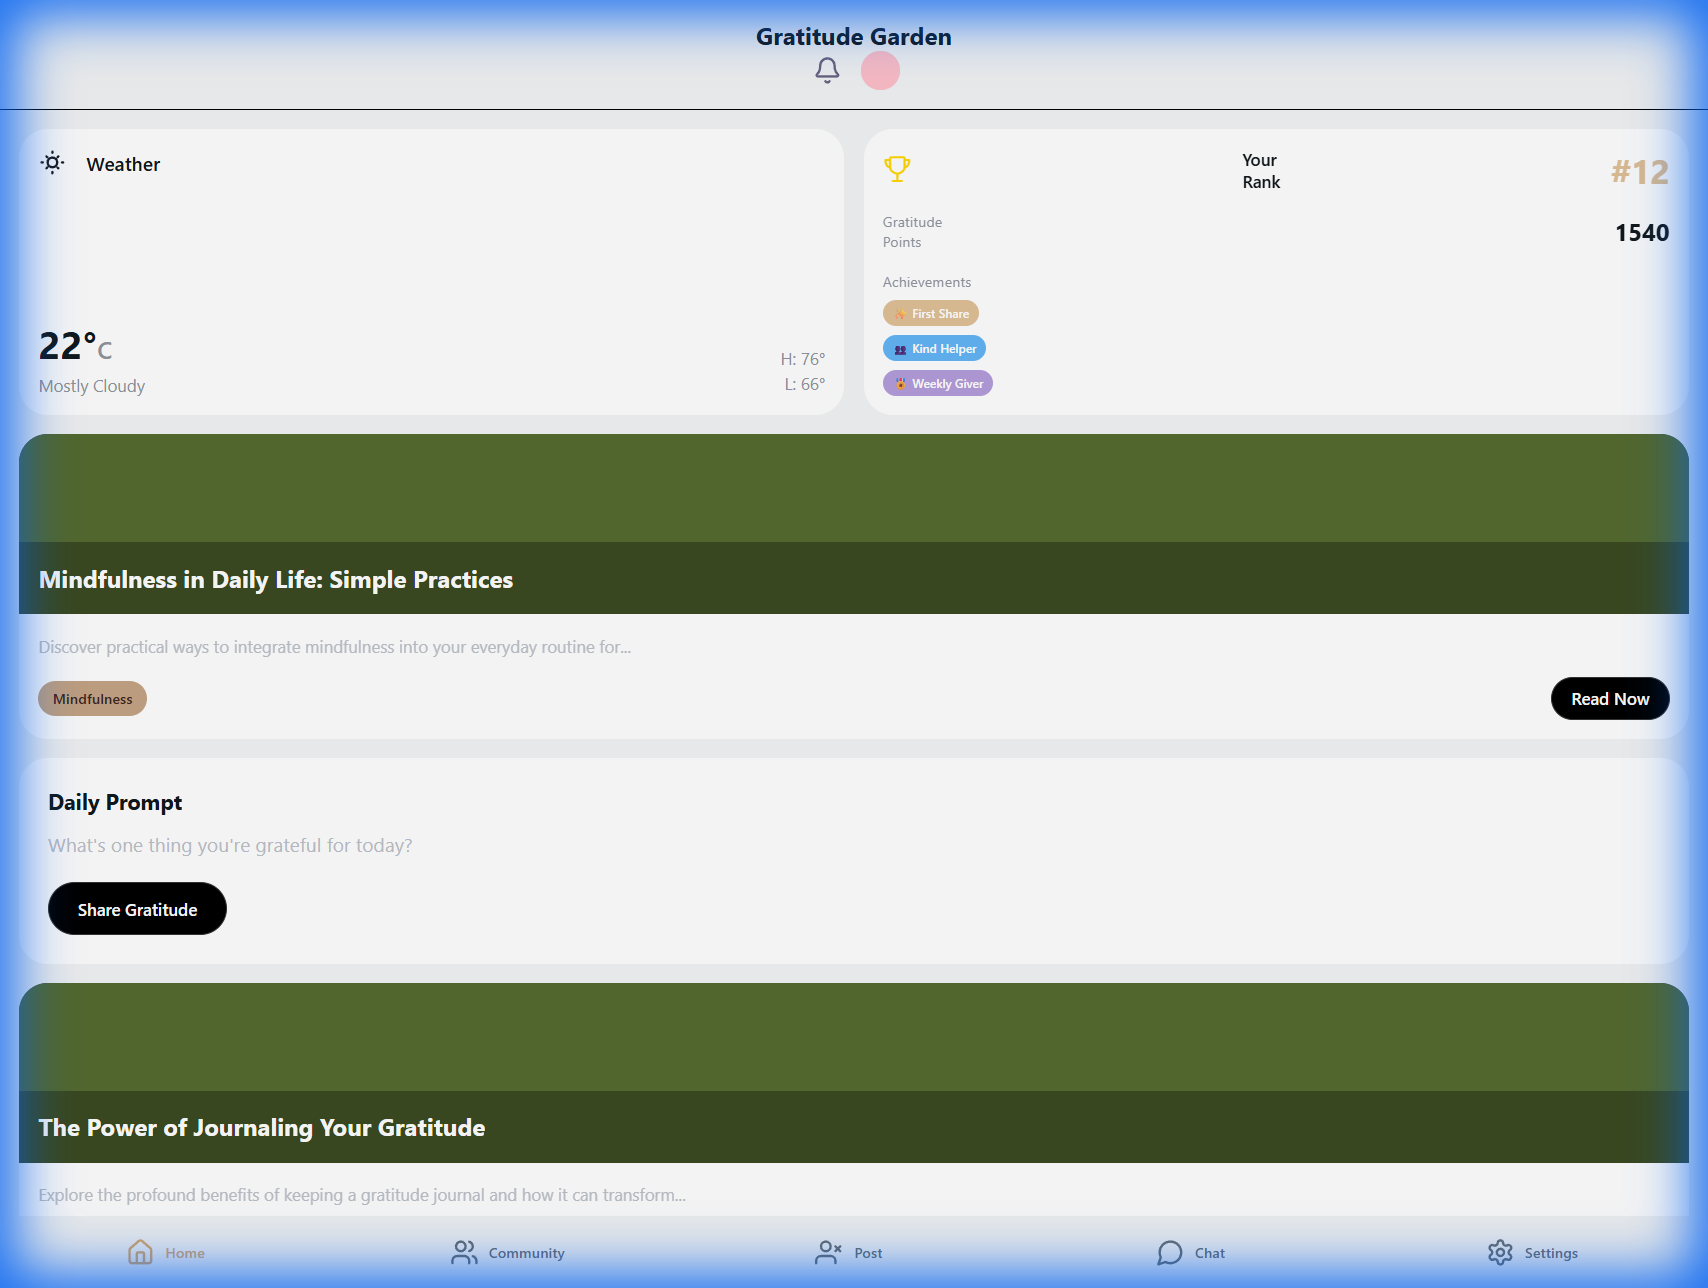This screenshot has width=1708, height=1288.
Task: Click the sun weather icon
Action: tap(53, 163)
